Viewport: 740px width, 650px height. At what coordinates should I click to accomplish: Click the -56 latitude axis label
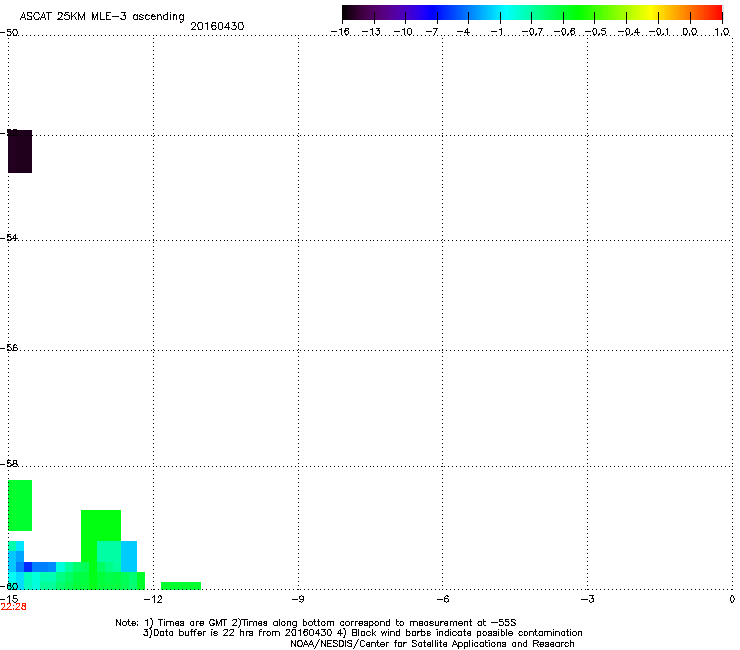[9, 347]
